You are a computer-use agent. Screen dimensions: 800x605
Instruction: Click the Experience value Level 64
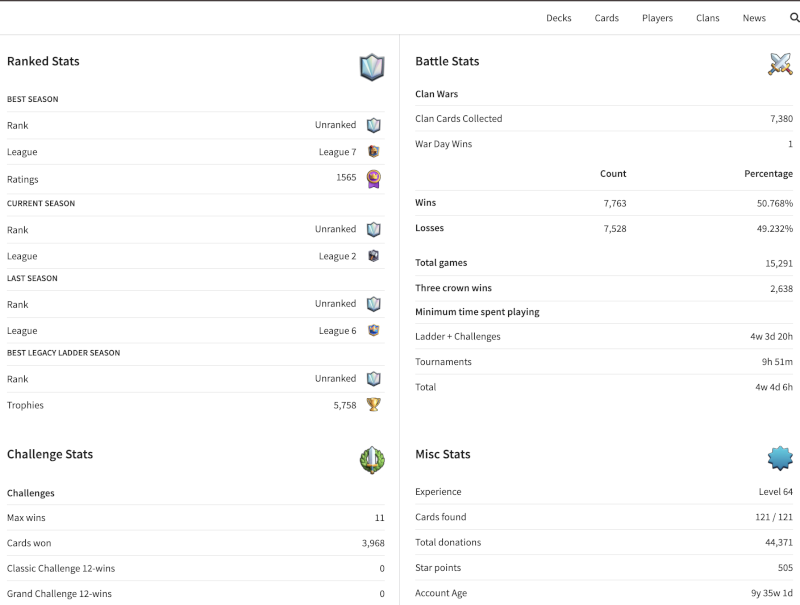pyautogui.click(x=776, y=492)
